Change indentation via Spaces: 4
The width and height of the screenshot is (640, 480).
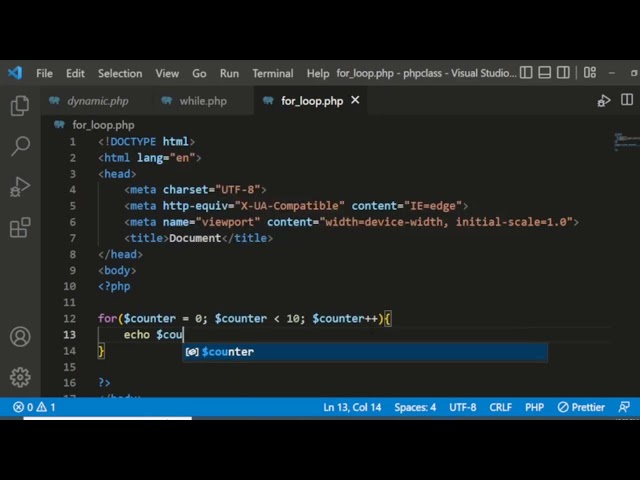(x=415, y=407)
